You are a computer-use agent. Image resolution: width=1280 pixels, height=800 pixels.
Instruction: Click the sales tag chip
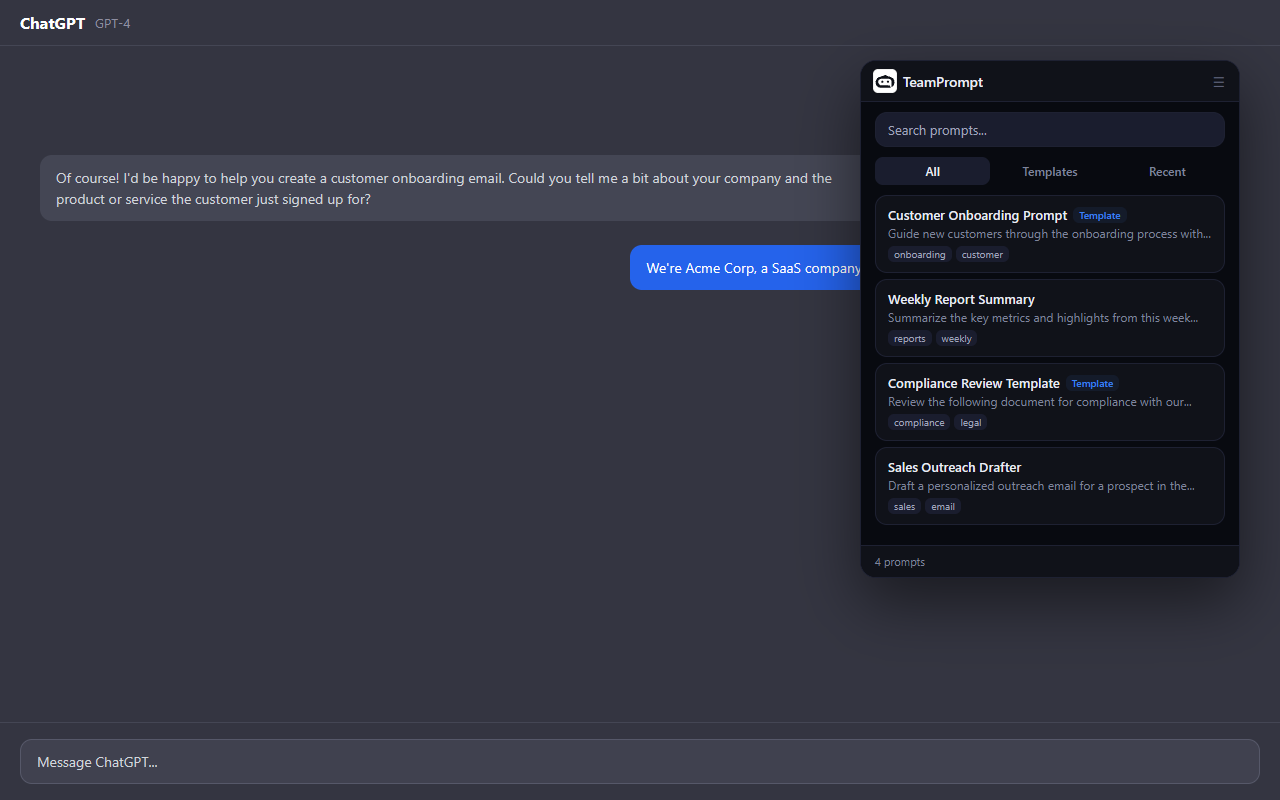click(x=904, y=507)
